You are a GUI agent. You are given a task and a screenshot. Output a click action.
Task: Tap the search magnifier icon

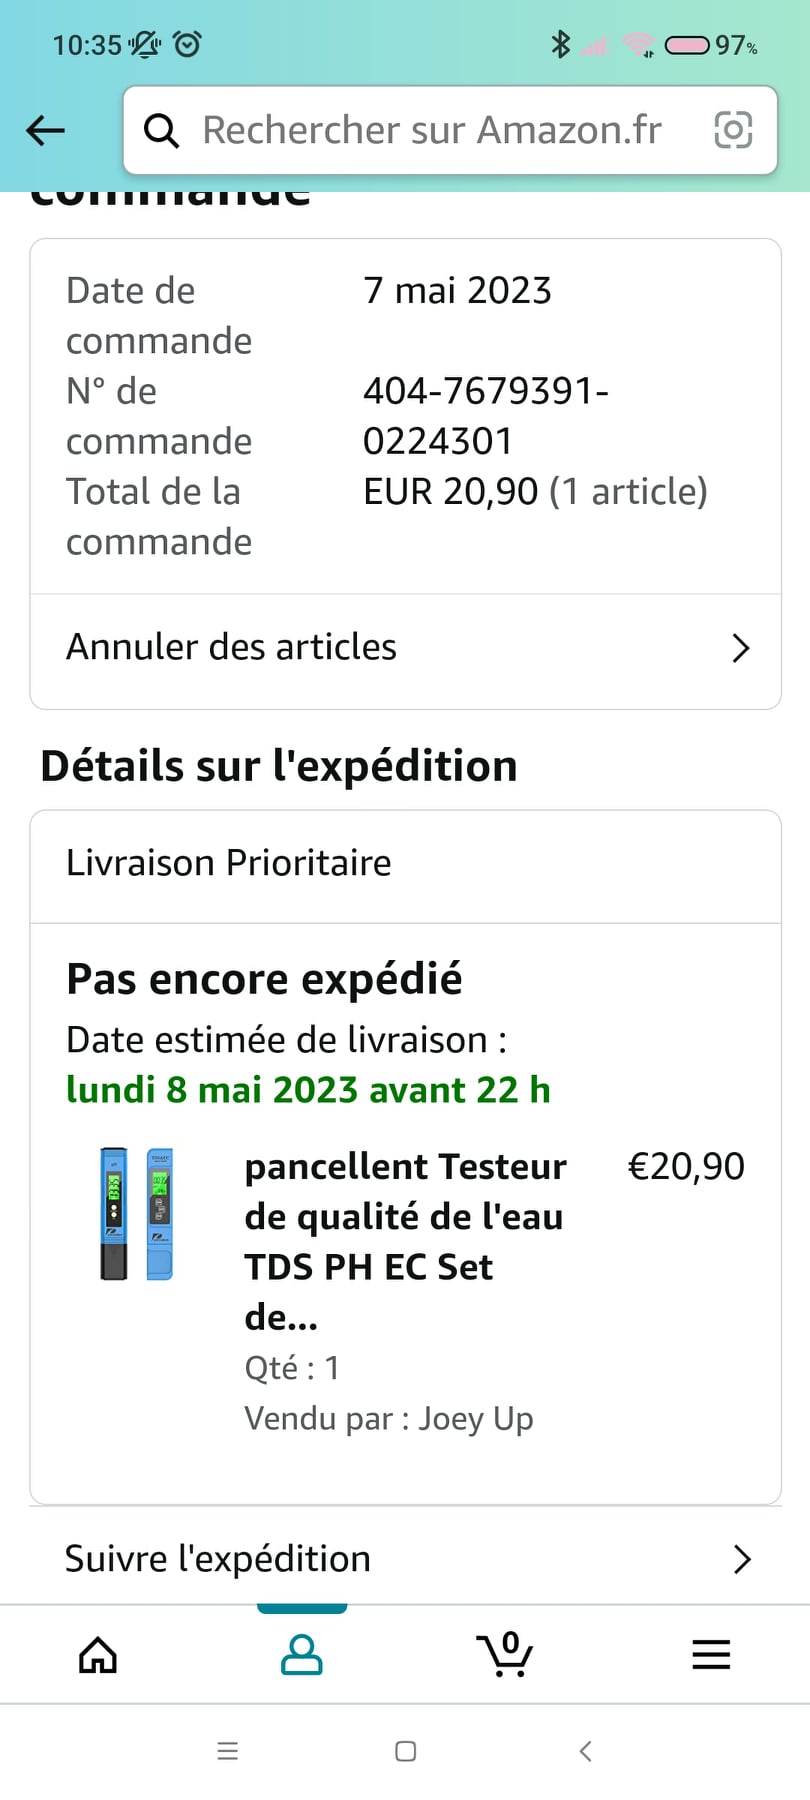click(161, 130)
